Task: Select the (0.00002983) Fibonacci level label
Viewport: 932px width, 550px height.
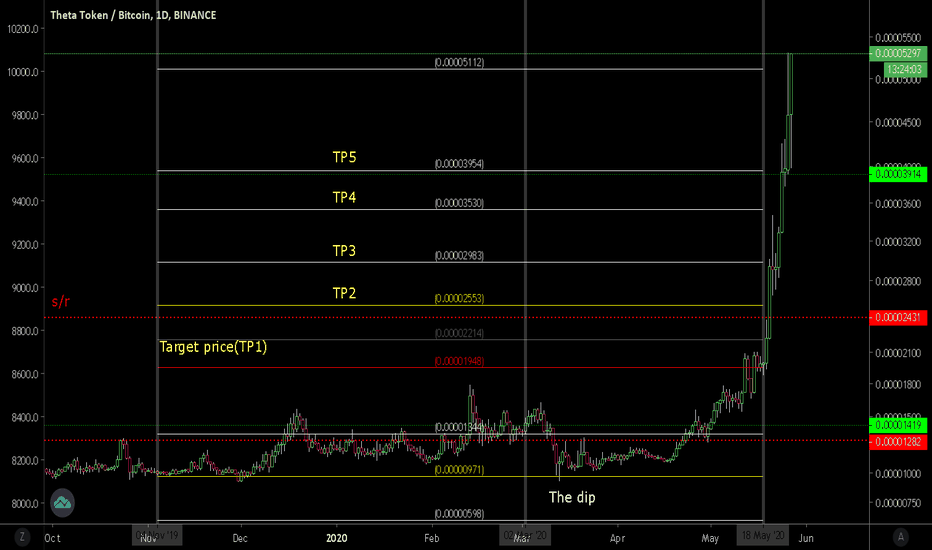Action: 459,256
